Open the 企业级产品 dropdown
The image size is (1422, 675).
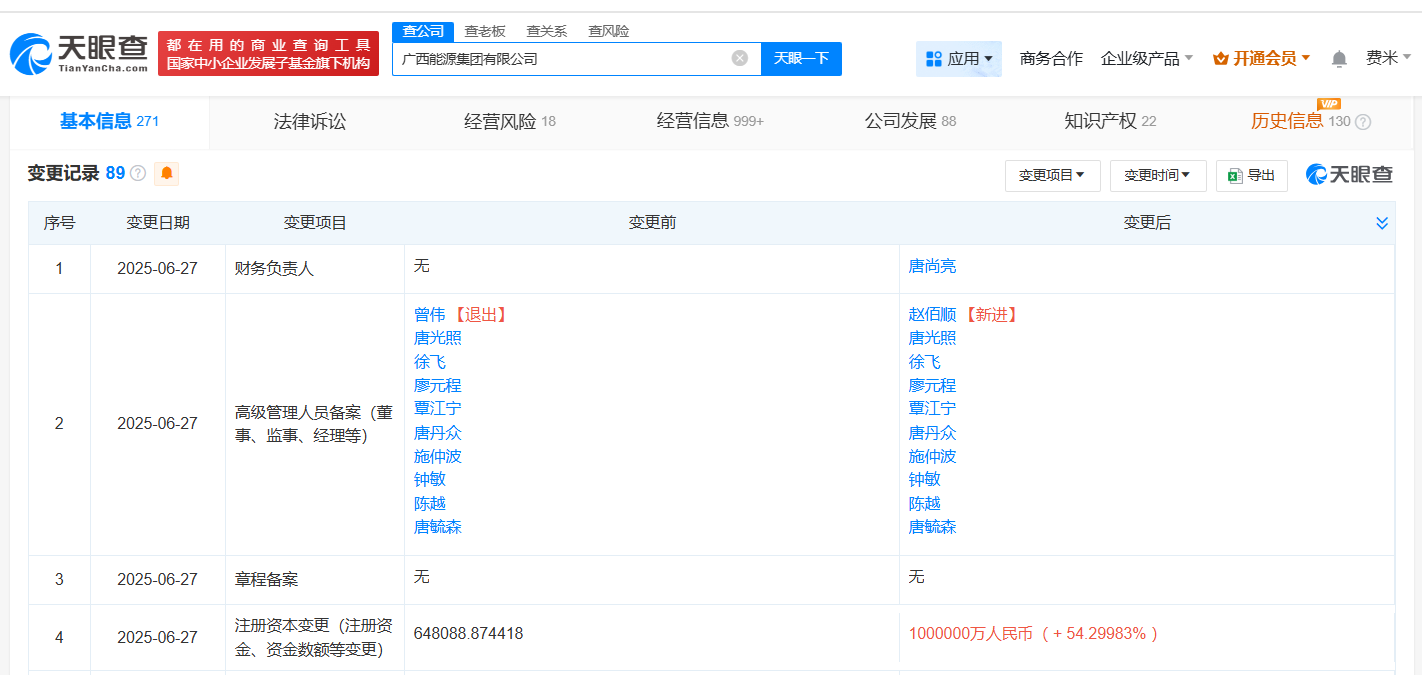click(x=1147, y=59)
